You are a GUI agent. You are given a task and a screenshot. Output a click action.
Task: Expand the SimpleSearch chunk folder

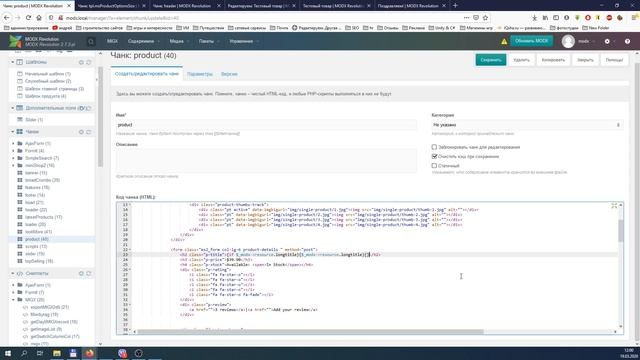coord(13,158)
